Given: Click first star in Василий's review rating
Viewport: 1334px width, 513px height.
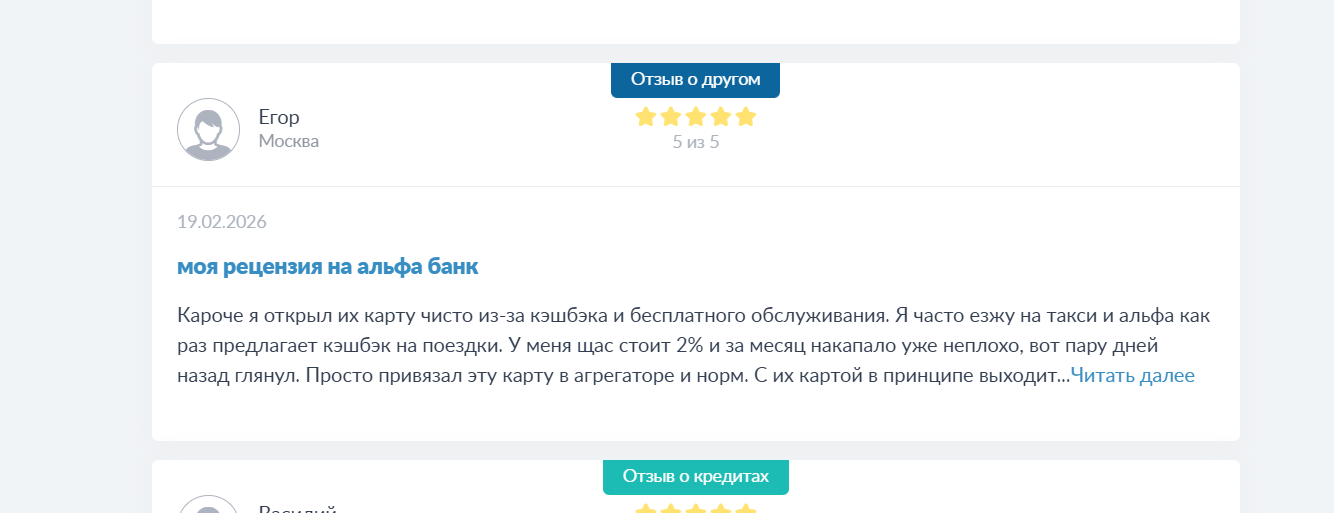Looking at the screenshot, I should coord(646,509).
